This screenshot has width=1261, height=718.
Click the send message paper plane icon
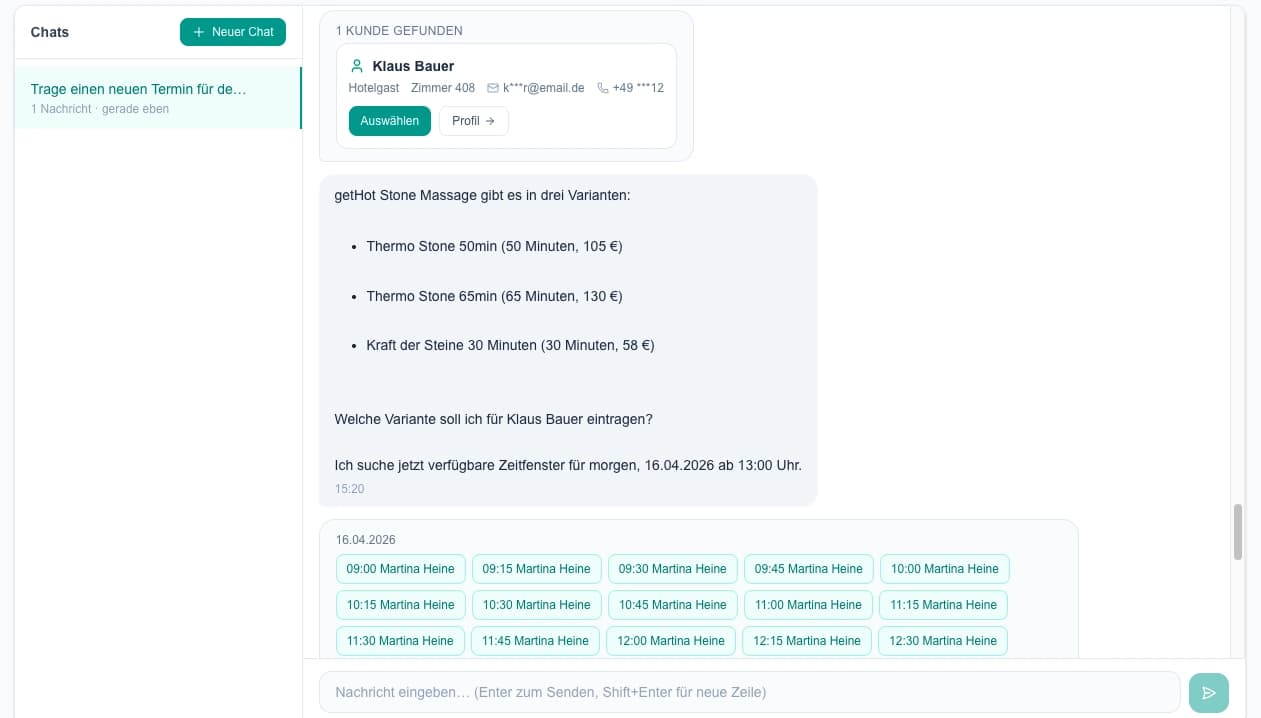pos(1208,693)
